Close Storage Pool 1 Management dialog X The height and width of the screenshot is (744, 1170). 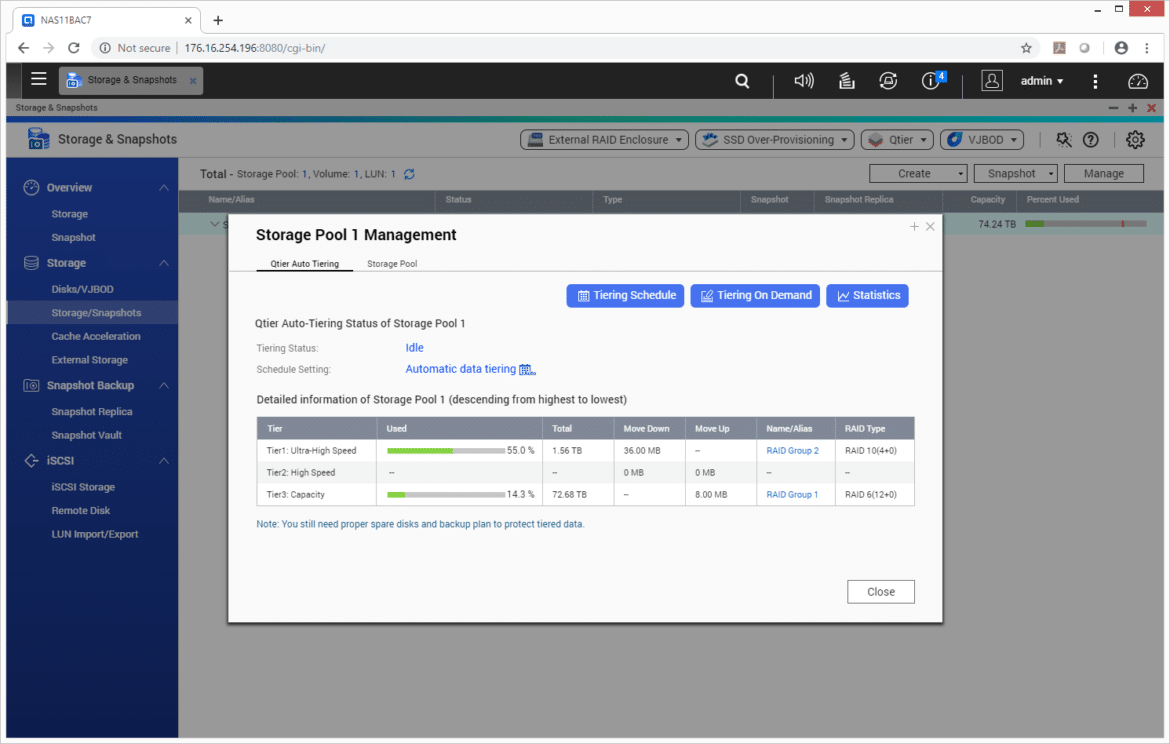pyautogui.click(x=930, y=226)
